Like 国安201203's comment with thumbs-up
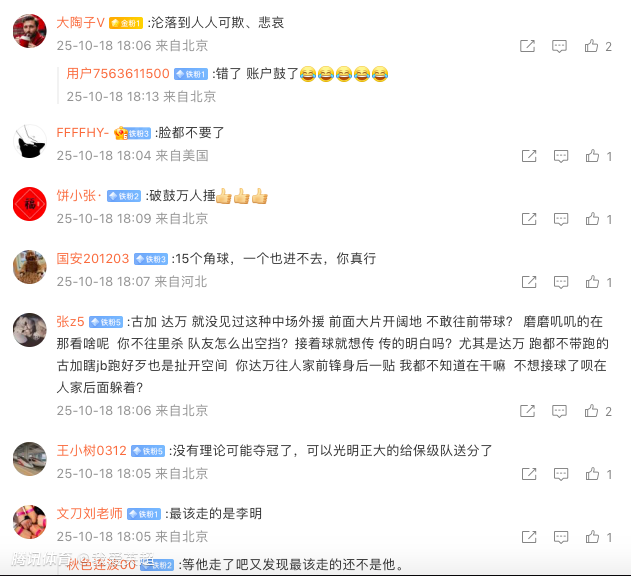The image size is (631, 576). click(x=592, y=282)
